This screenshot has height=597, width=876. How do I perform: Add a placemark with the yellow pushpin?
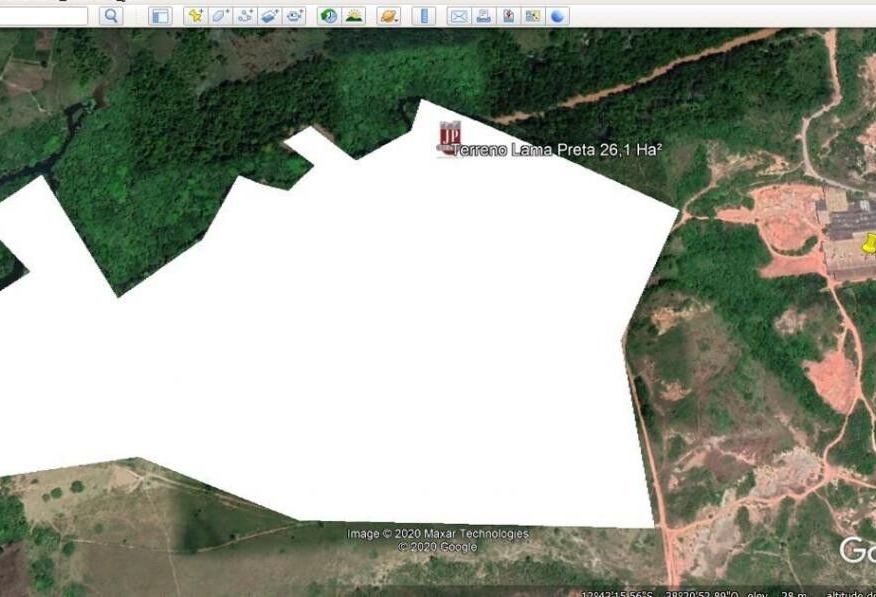point(196,16)
